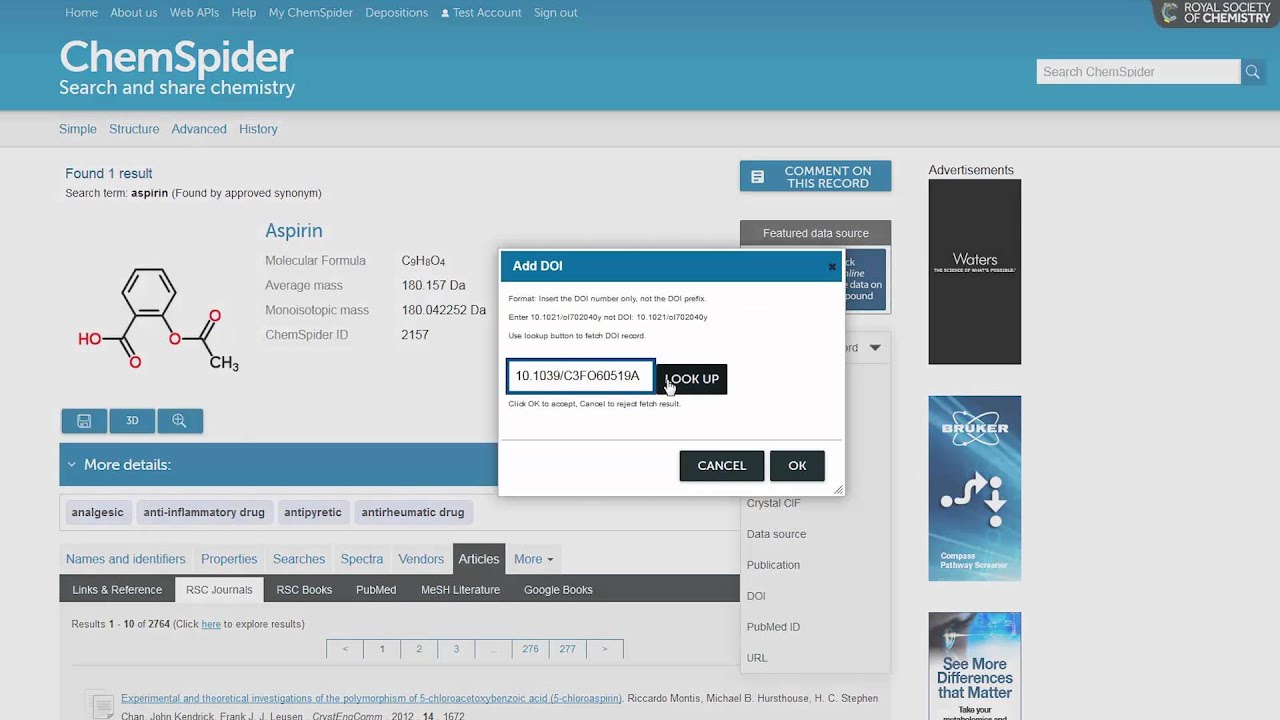The height and width of the screenshot is (720, 1280).
Task: Switch to Searches tab
Action: point(299,559)
